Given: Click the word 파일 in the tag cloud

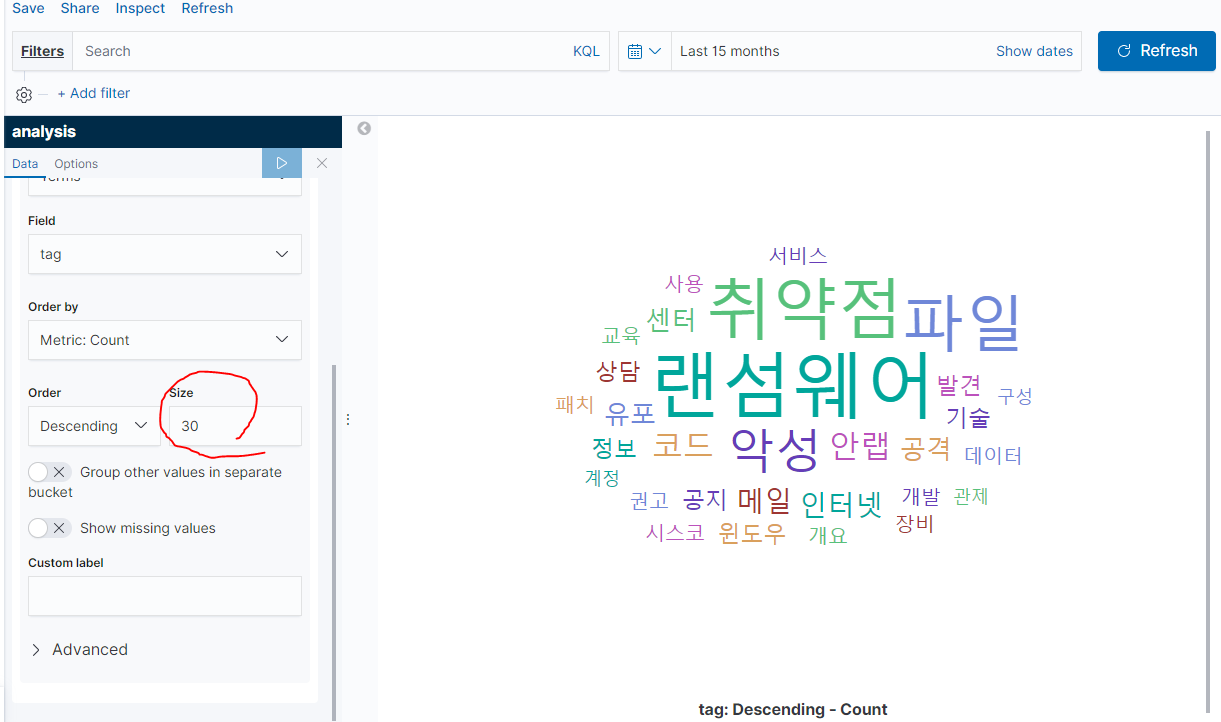Looking at the screenshot, I should click(962, 322).
